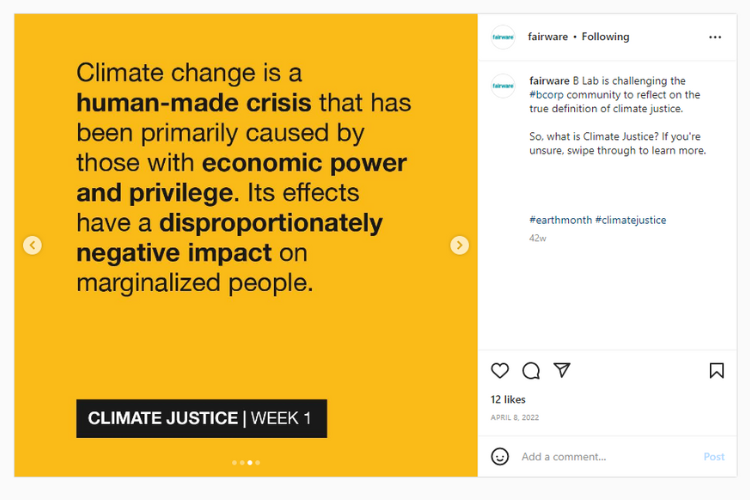Open the April 8, 2022 timestamp
The width and height of the screenshot is (750, 500).
point(515,418)
